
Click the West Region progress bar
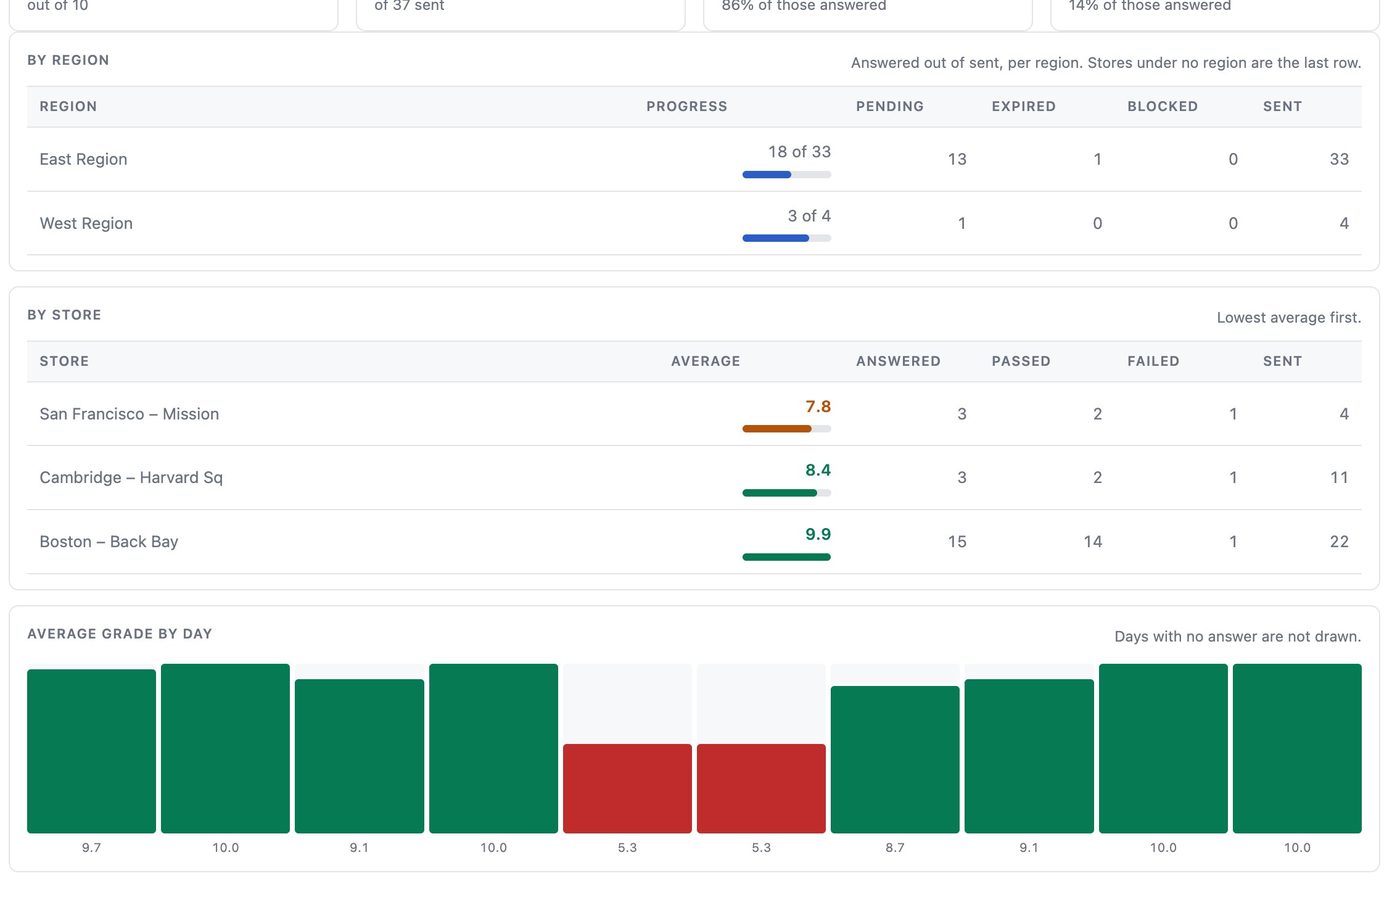pos(786,238)
